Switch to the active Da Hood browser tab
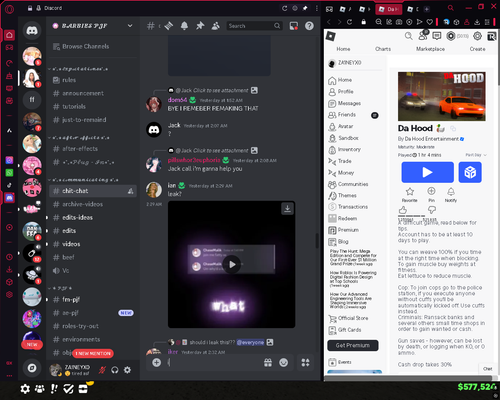The width and height of the screenshot is (500, 400). (x=389, y=9)
